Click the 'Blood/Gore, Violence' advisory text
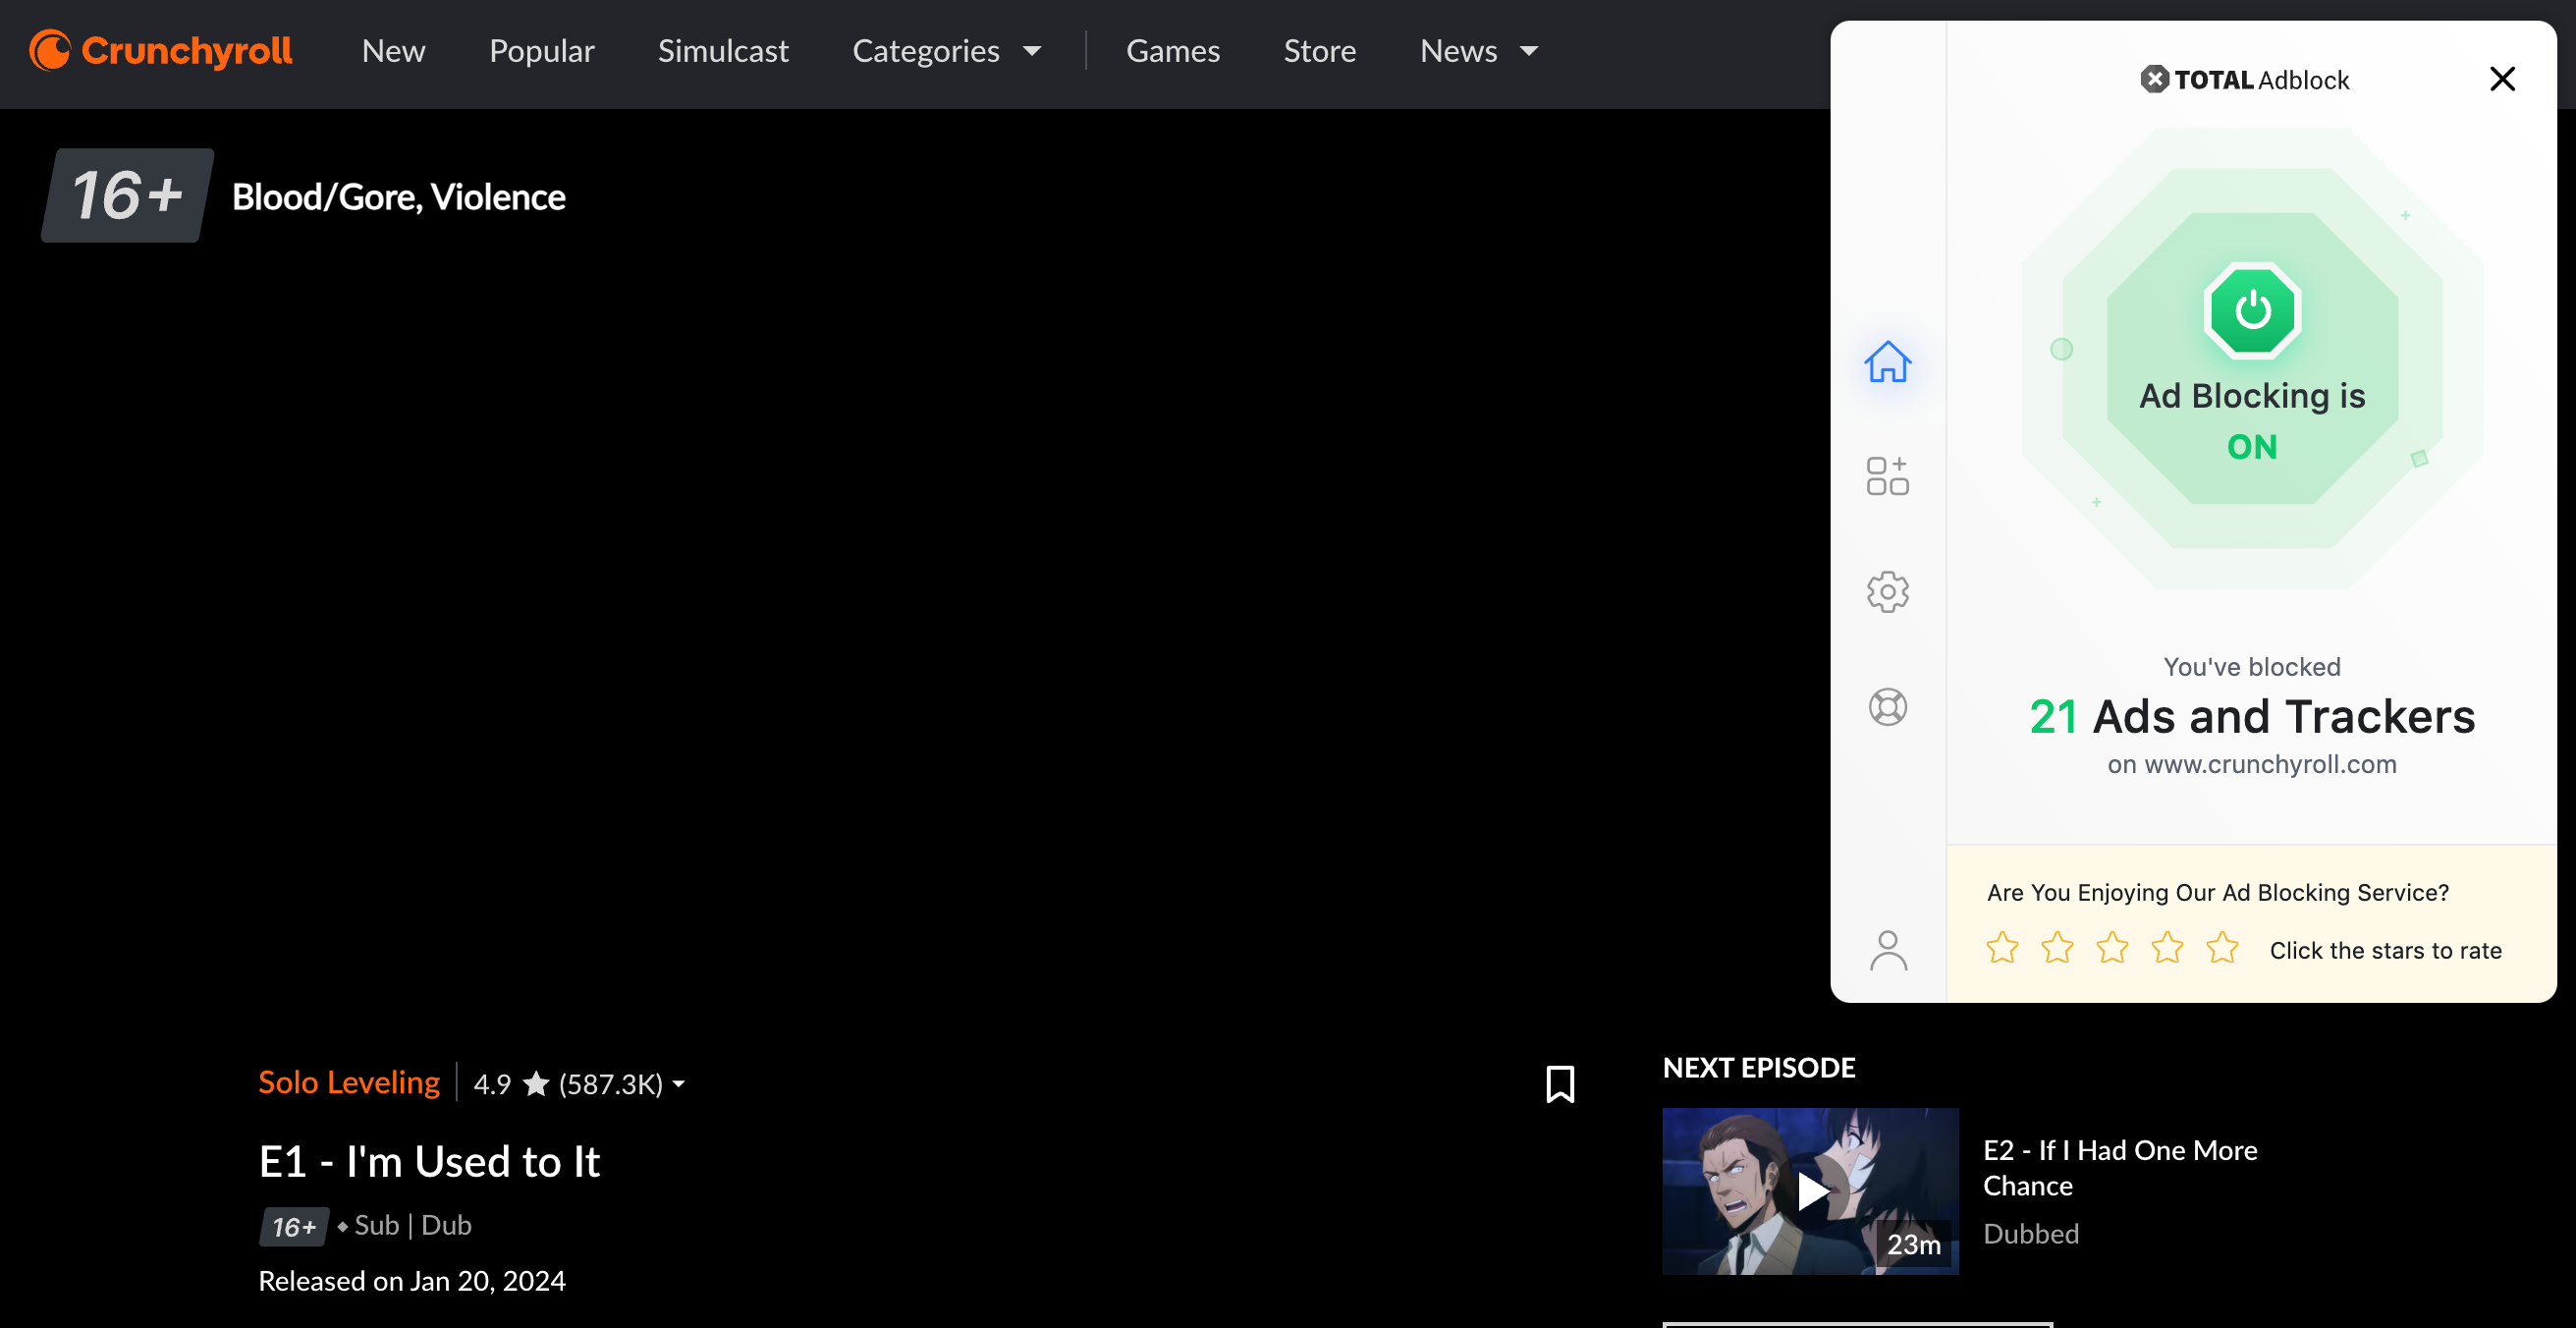Viewport: 2576px width, 1328px height. (x=399, y=196)
